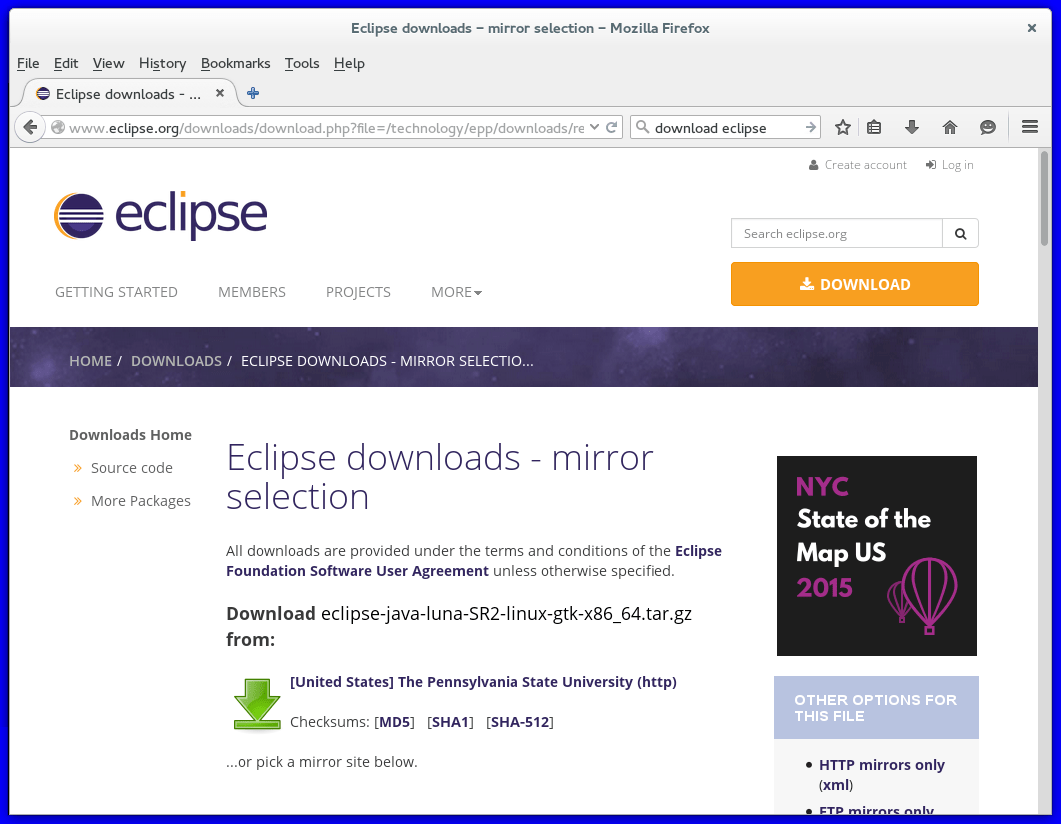The width and height of the screenshot is (1061, 824).
Task: Go to HOME in the breadcrumb
Action: coord(90,361)
